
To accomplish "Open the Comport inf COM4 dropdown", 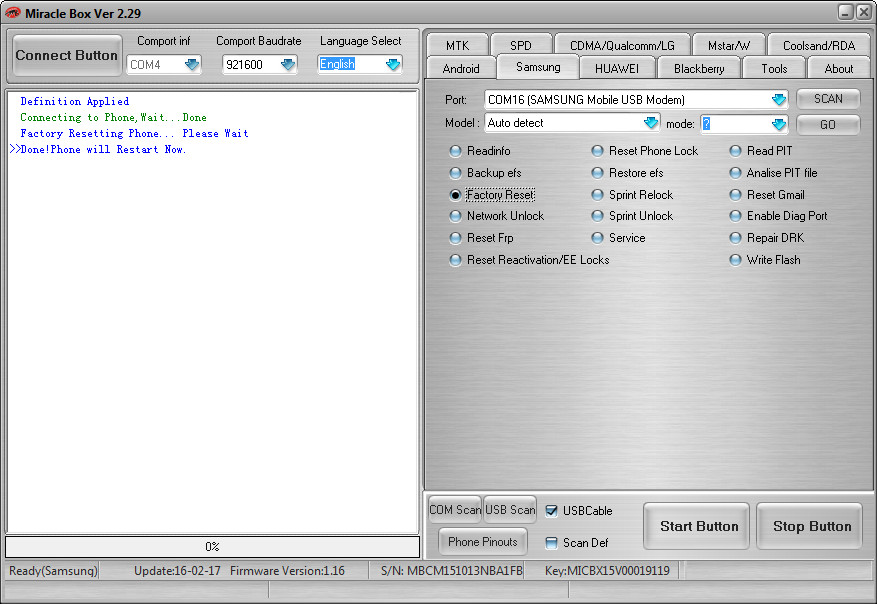I will (x=192, y=64).
